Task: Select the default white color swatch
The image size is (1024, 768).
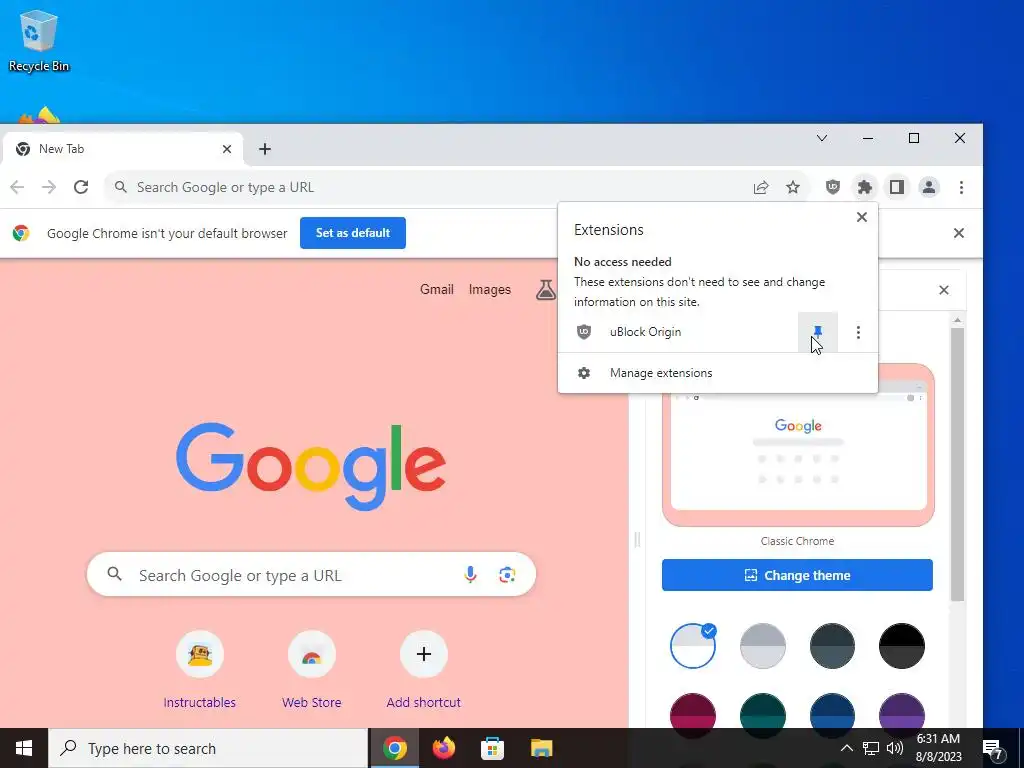Action: click(x=692, y=646)
